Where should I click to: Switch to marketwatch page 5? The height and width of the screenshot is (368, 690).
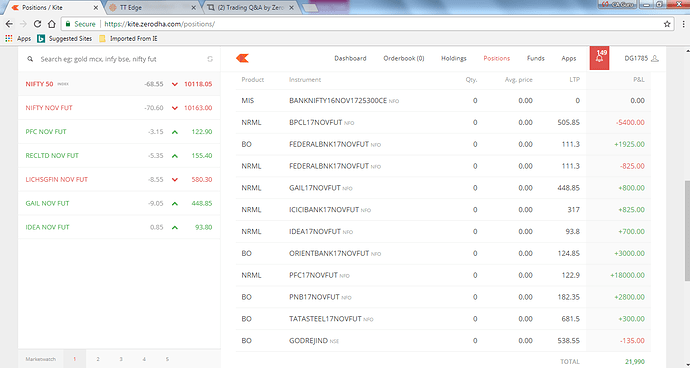click(167, 359)
